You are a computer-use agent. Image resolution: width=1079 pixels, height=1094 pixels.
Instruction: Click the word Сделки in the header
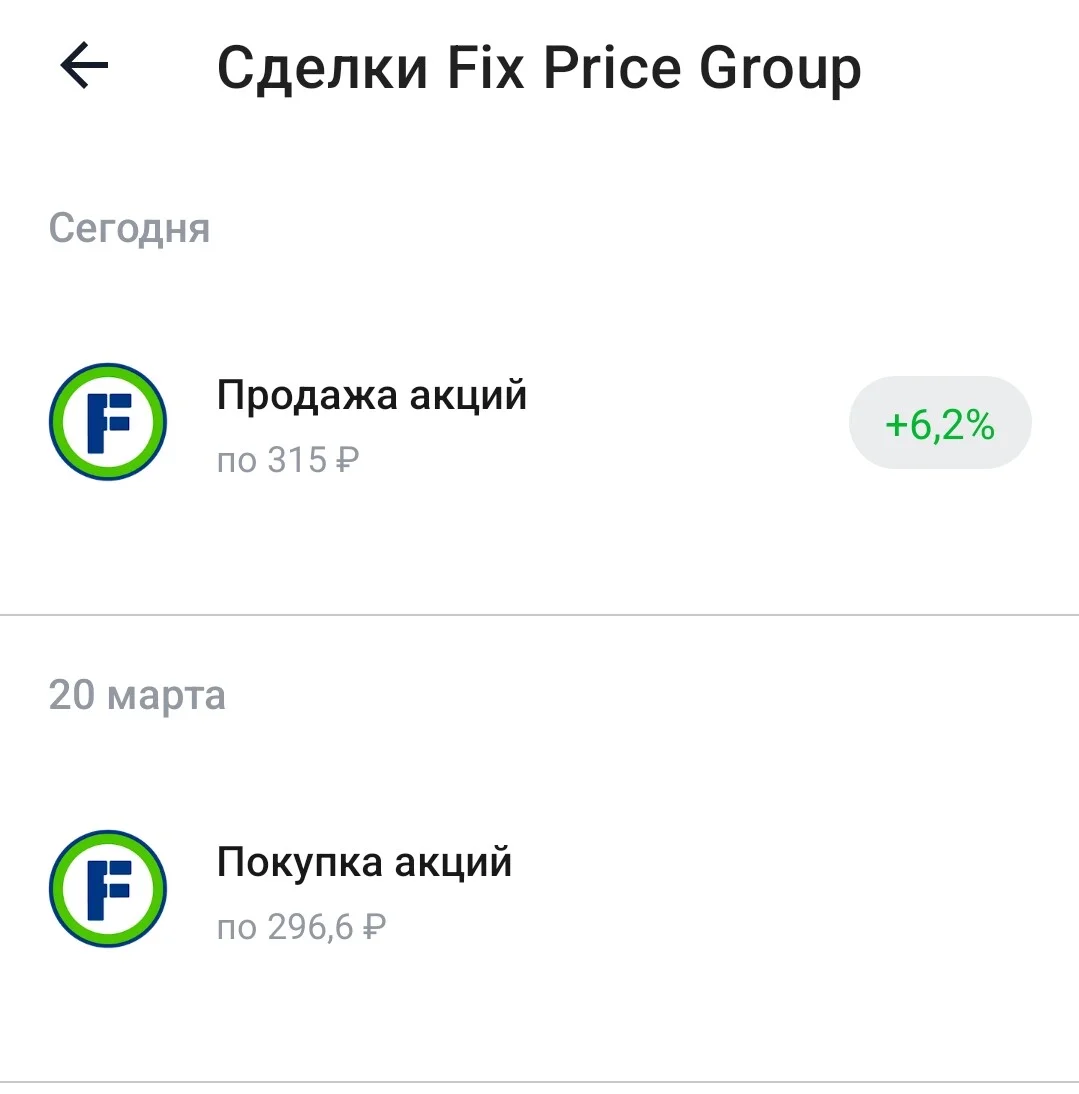322,68
